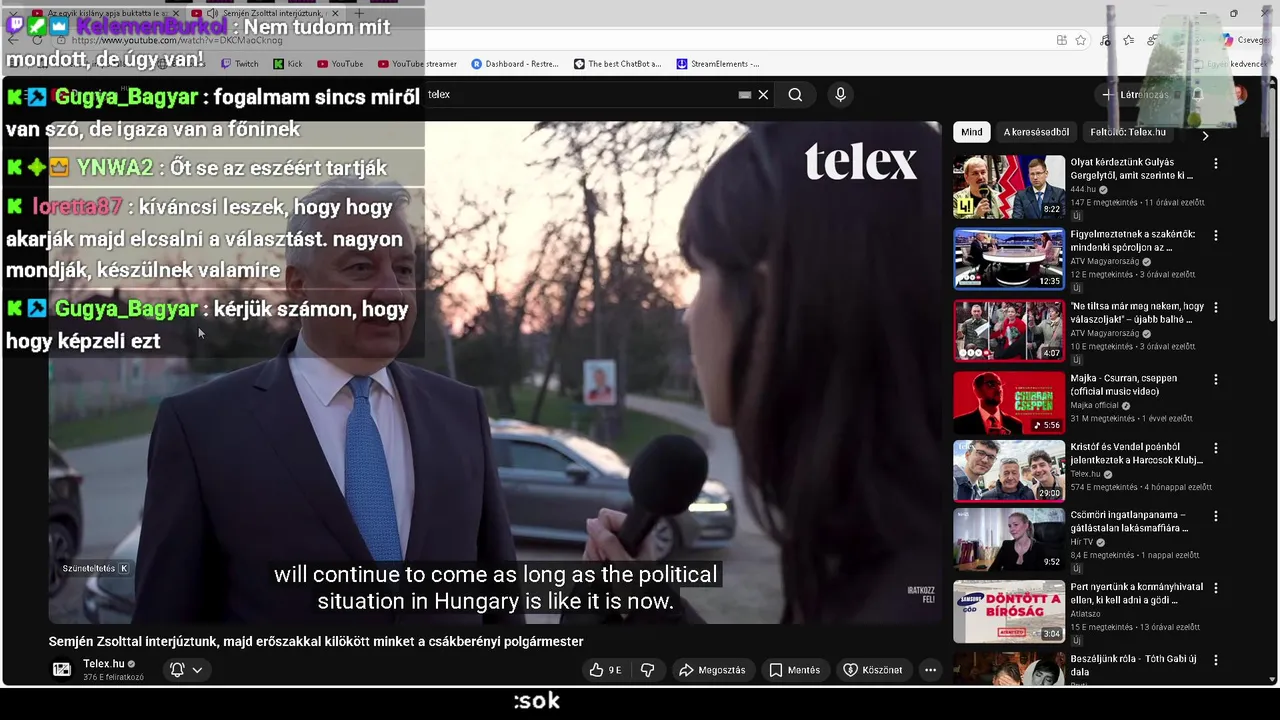This screenshot has width=1280, height=720.
Task: Dislike the video with thumbs-down
Action: coord(647,670)
